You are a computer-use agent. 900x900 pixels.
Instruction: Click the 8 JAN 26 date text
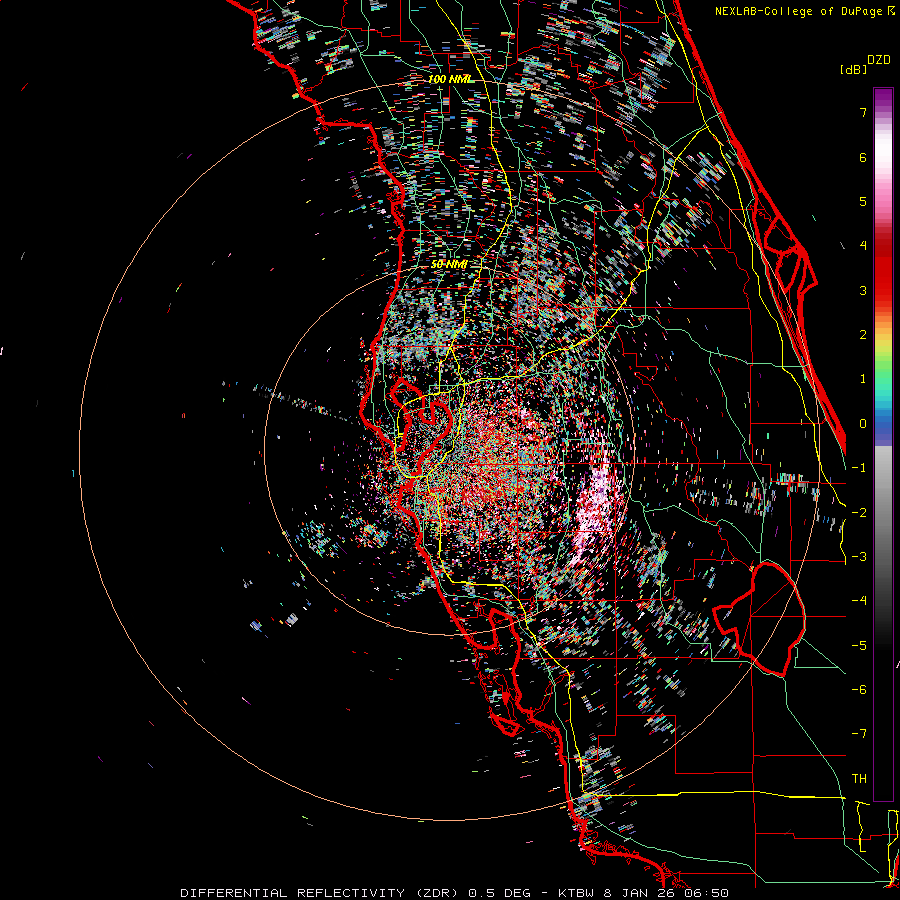[x=639, y=893]
